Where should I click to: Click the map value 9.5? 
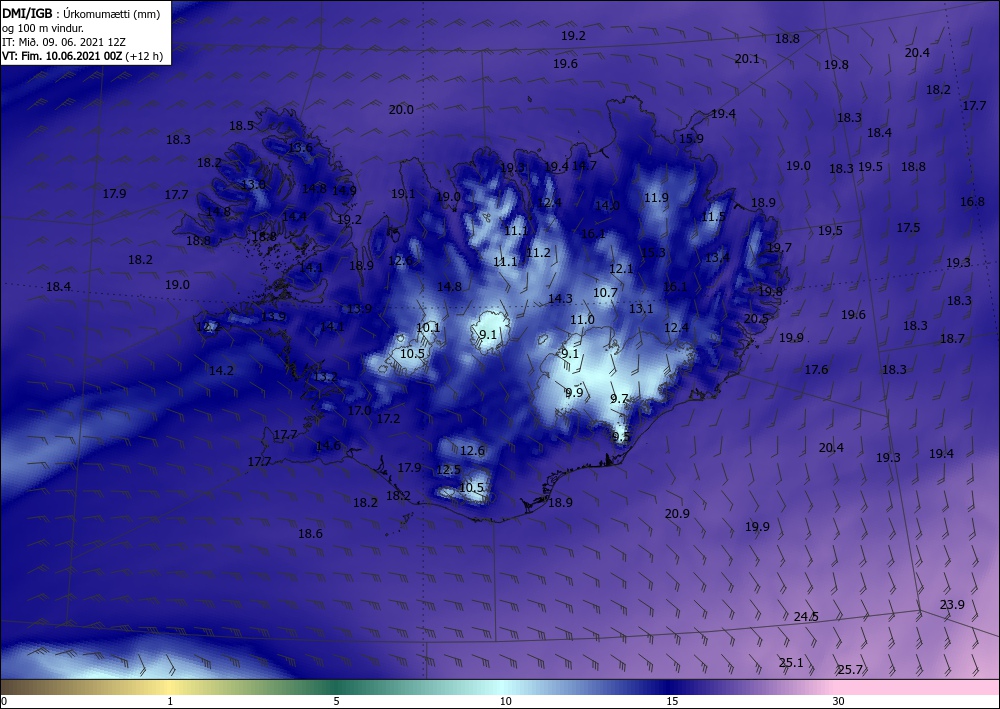point(622,437)
